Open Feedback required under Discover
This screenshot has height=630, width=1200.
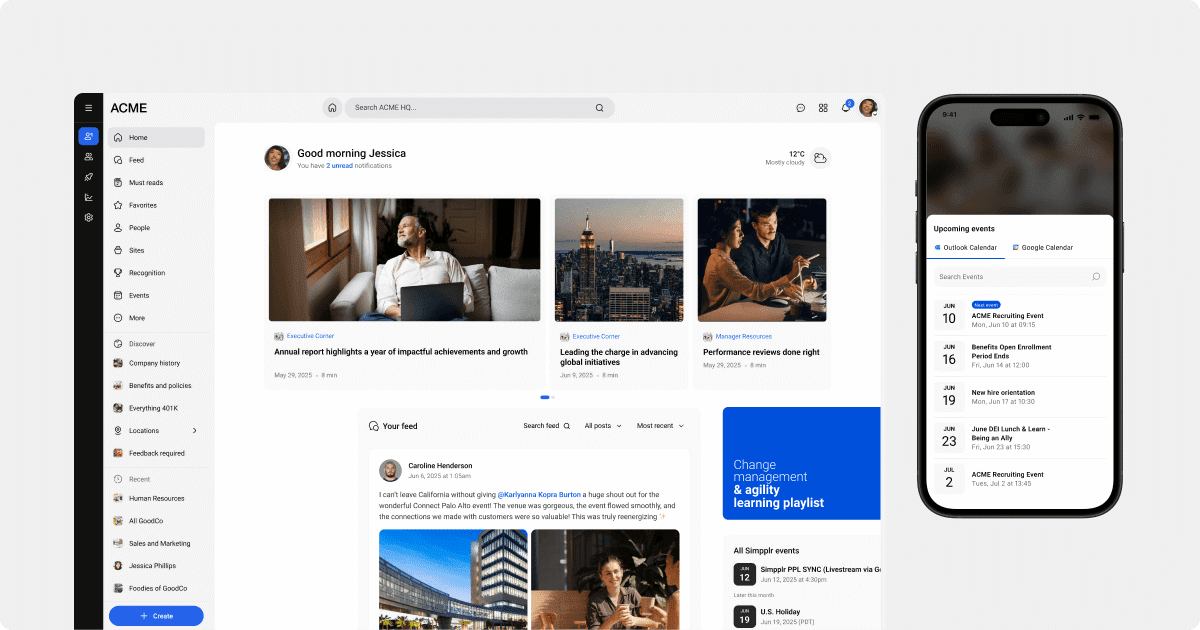[157, 453]
